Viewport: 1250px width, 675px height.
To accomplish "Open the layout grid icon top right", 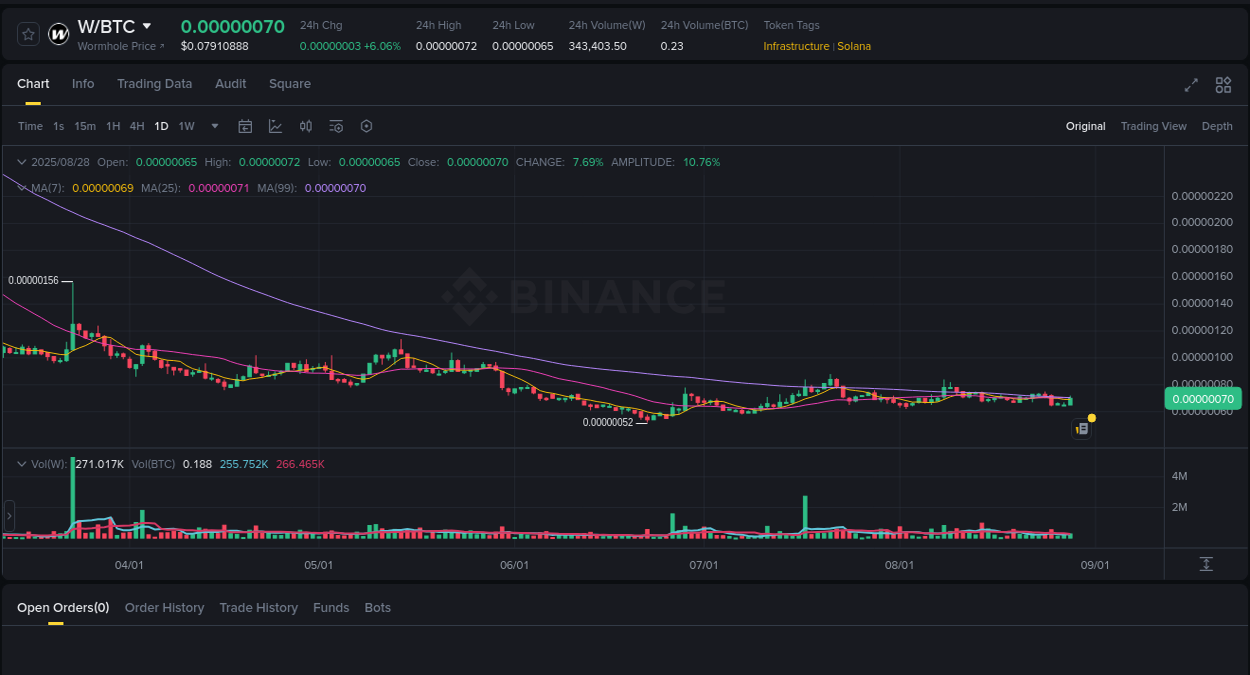I will (1223, 85).
